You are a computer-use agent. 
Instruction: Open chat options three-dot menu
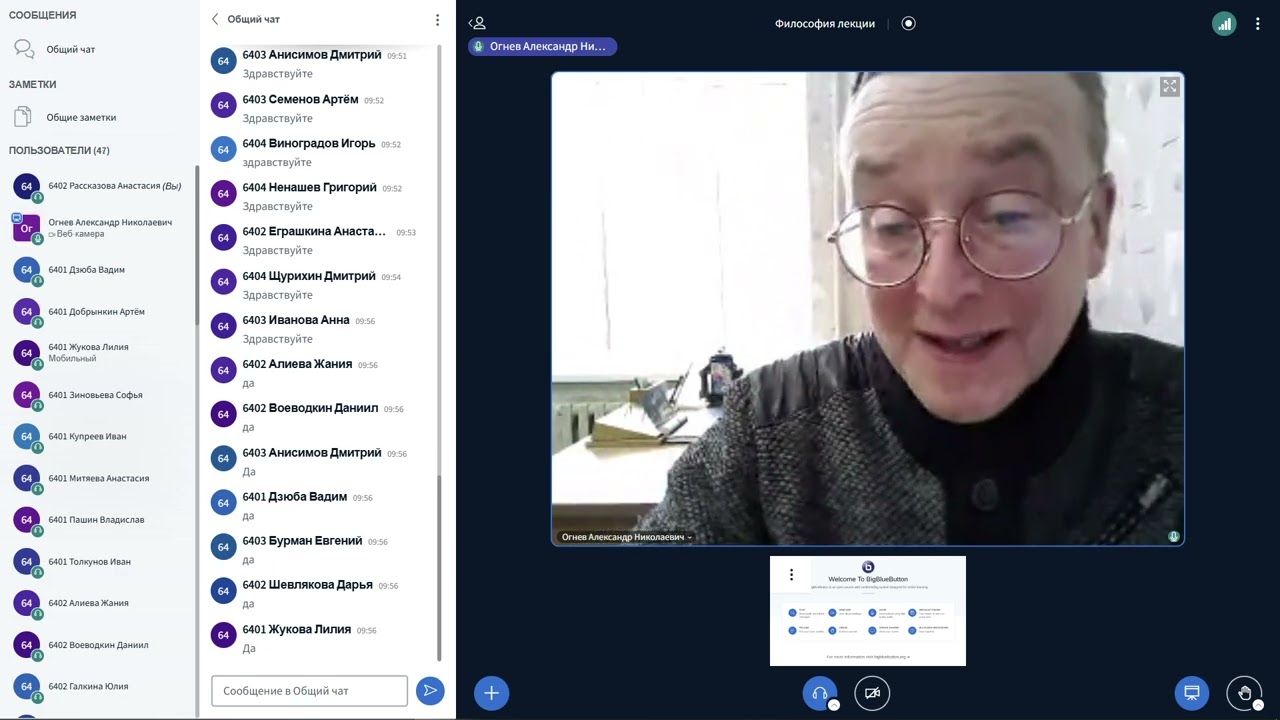(437, 20)
